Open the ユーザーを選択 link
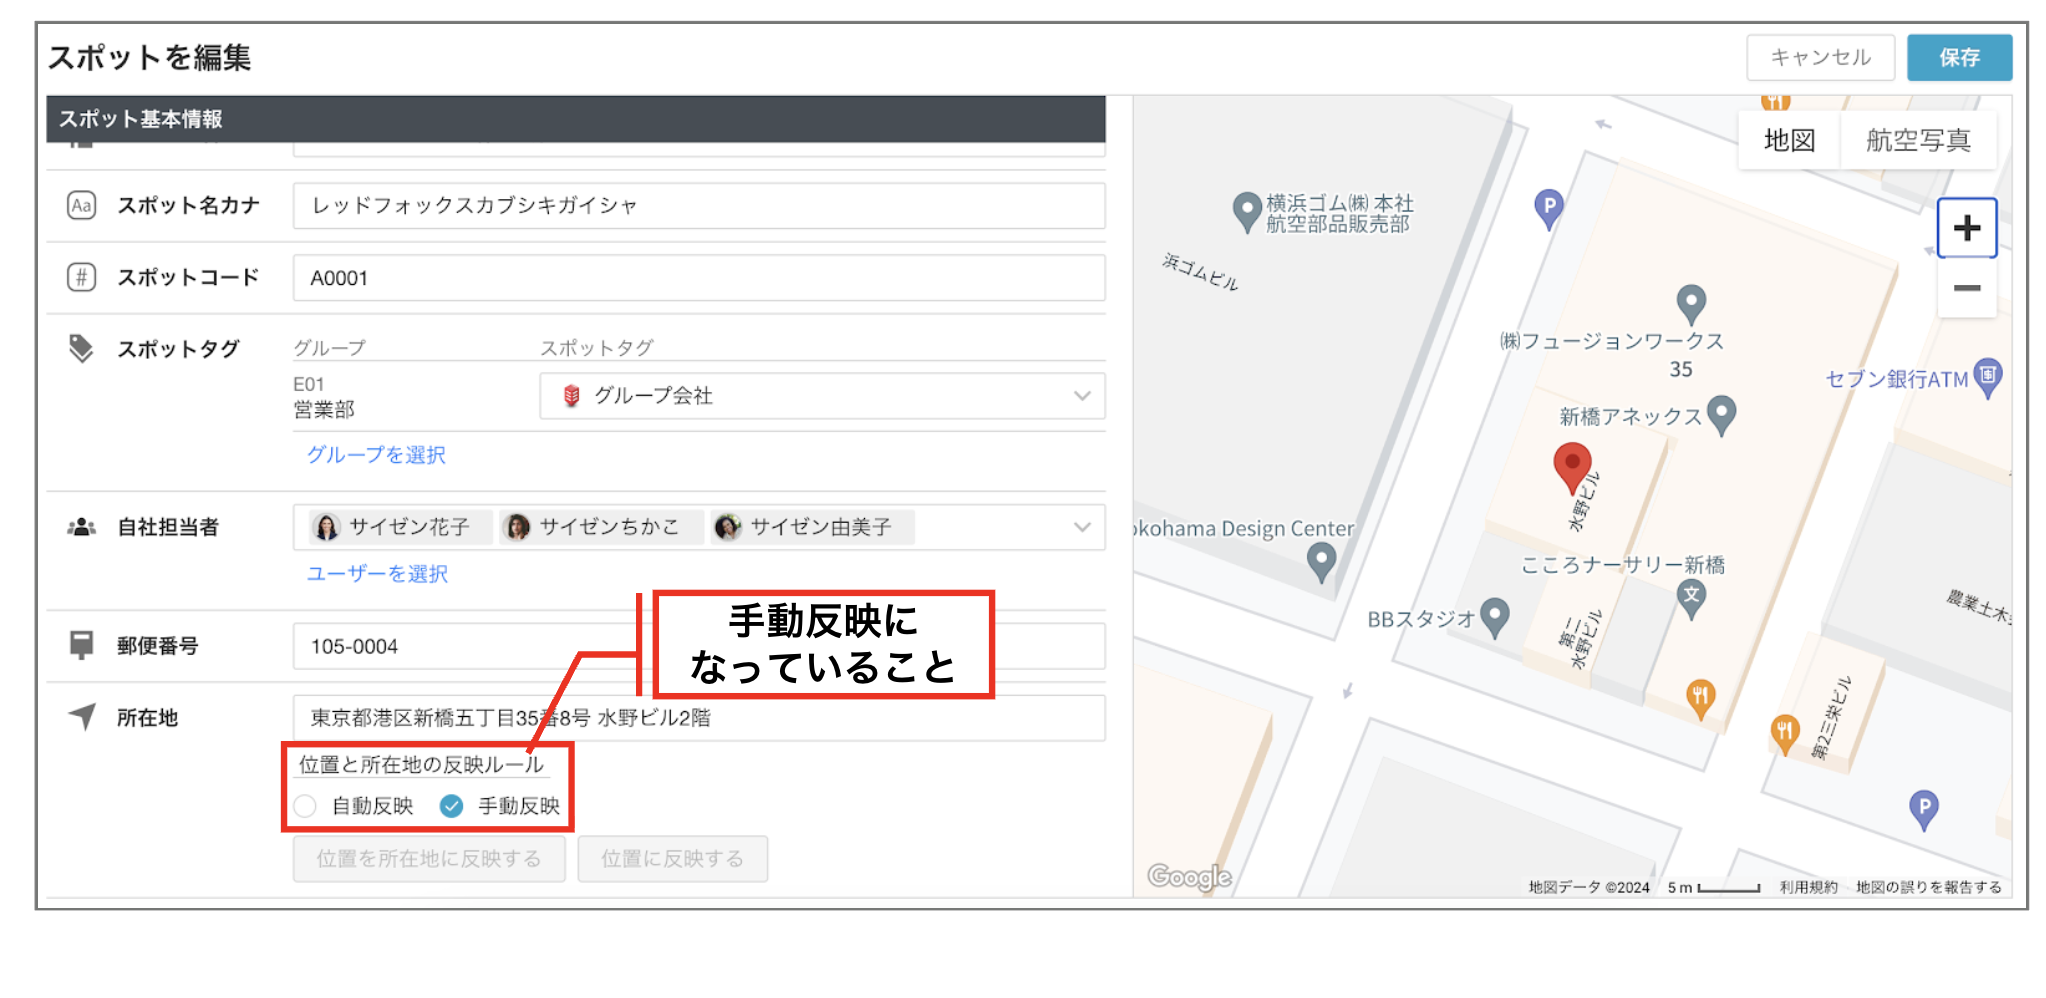Image resolution: width=2046 pixels, height=998 pixels. (x=377, y=574)
